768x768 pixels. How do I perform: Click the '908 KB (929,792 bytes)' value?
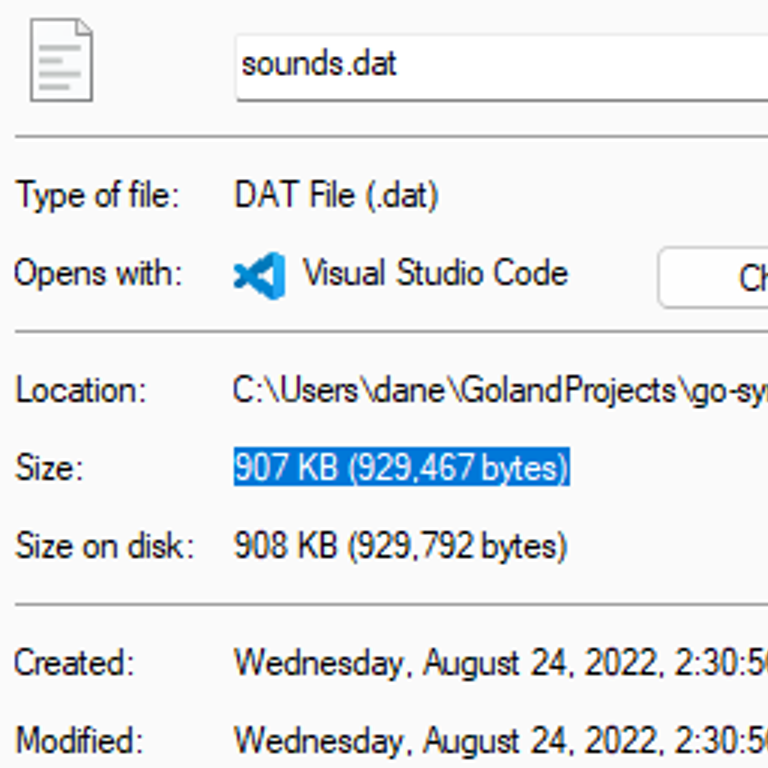(x=401, y=545)
